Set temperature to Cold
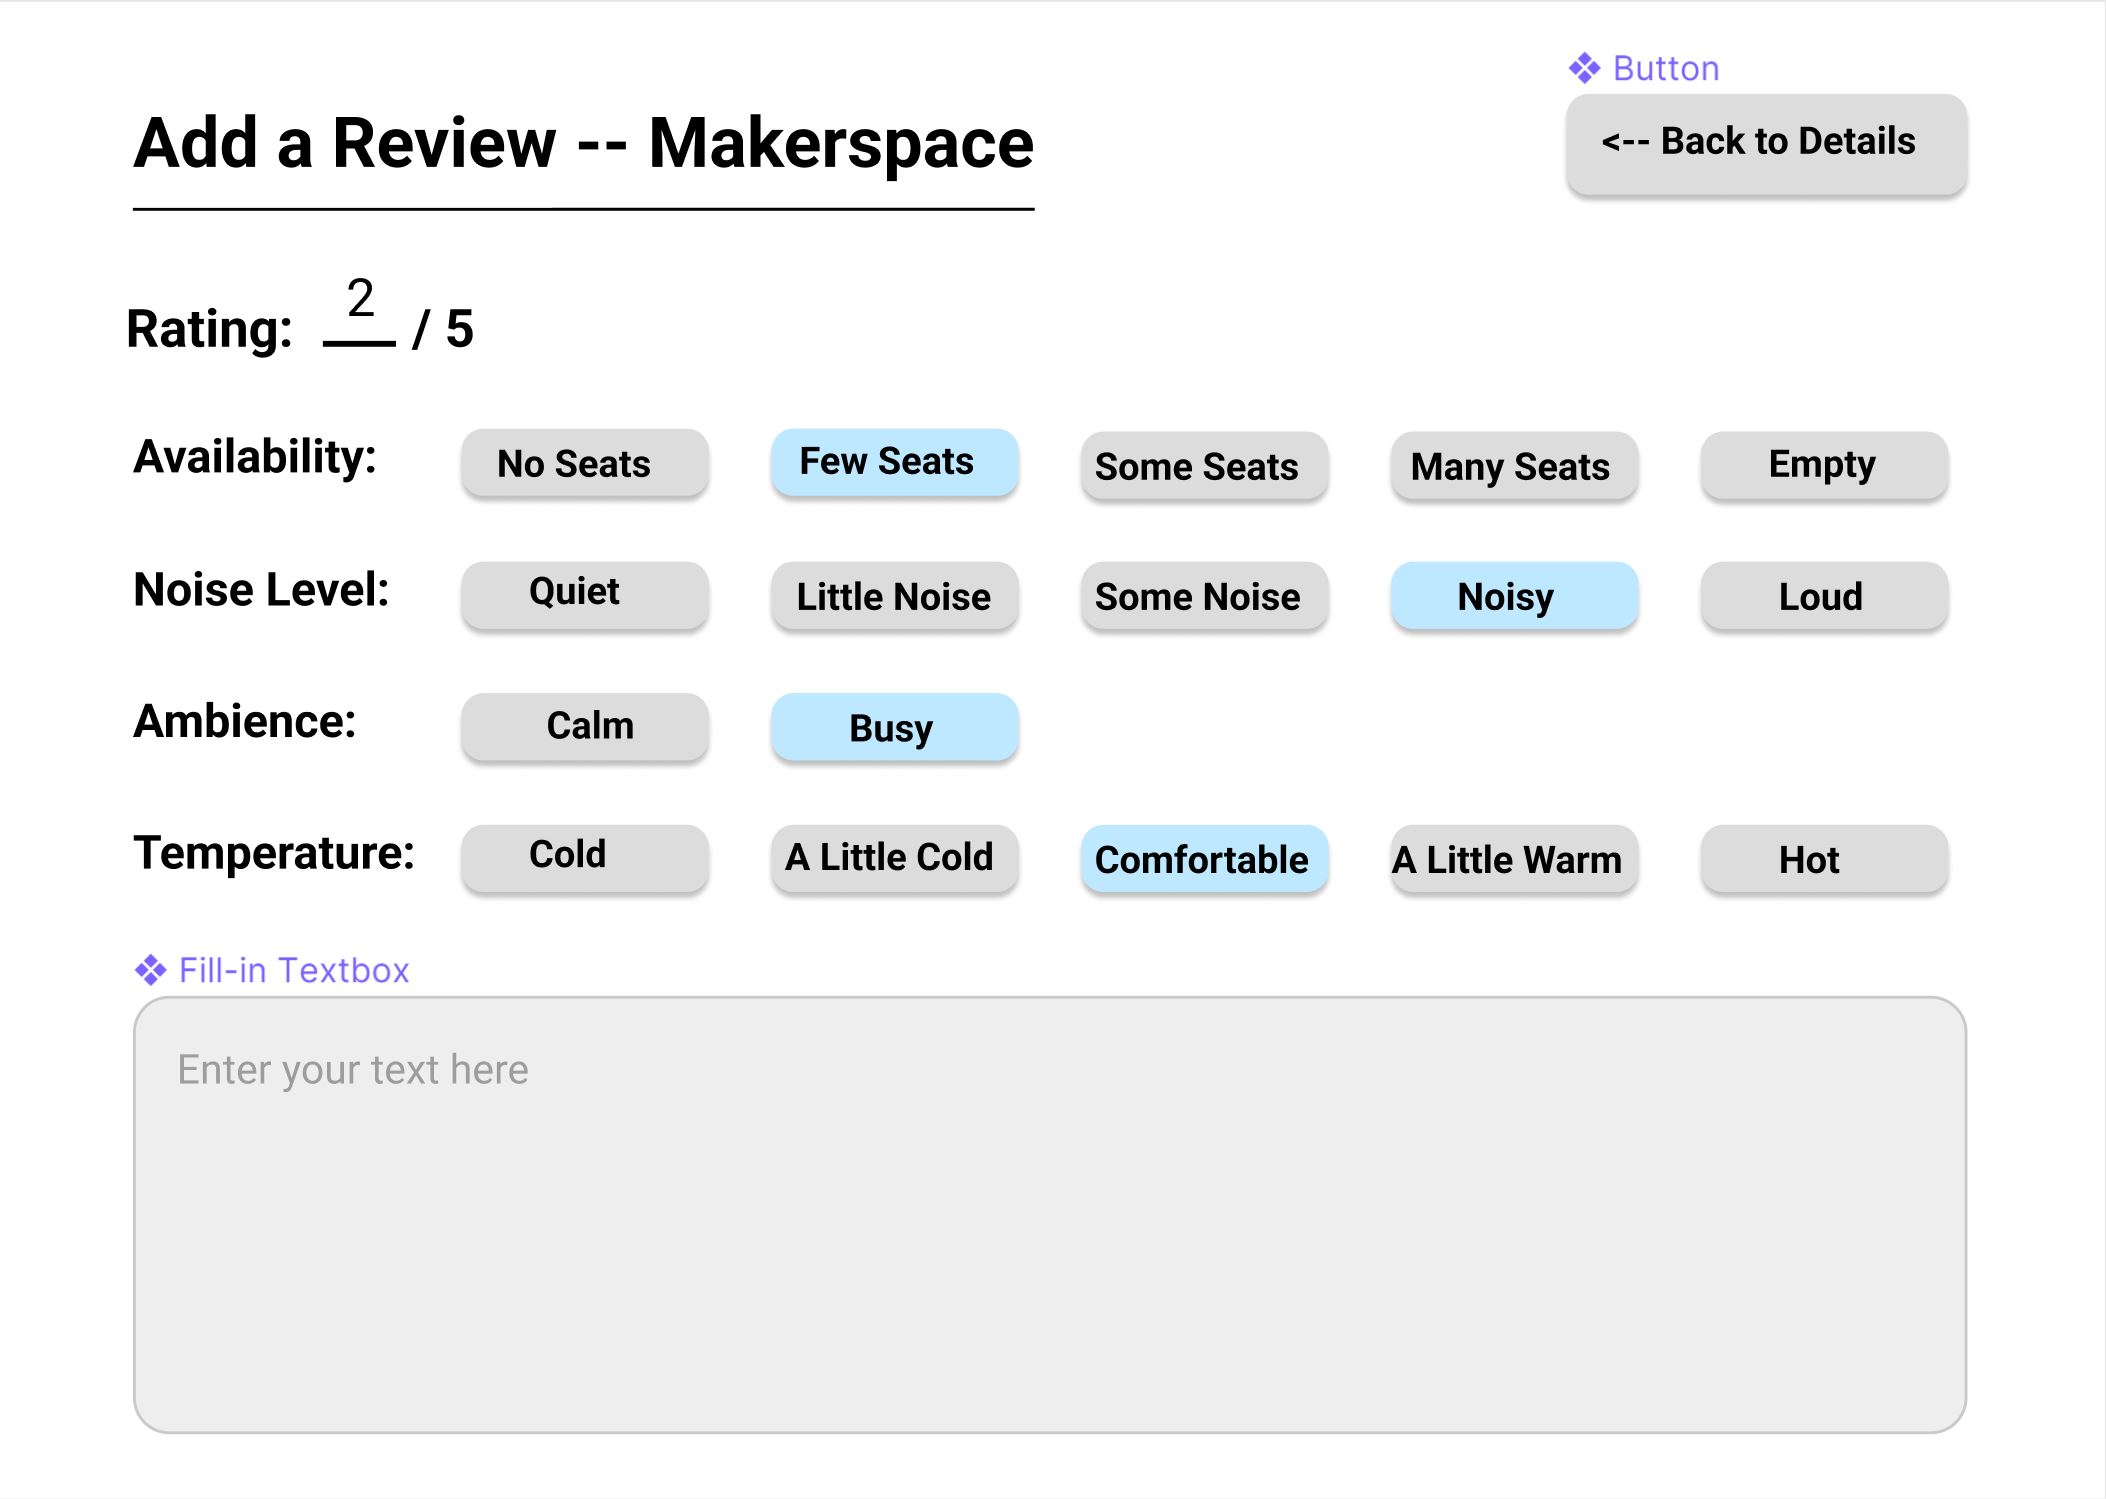This screenshot has width=2106, height=1499. pos(585,857)
